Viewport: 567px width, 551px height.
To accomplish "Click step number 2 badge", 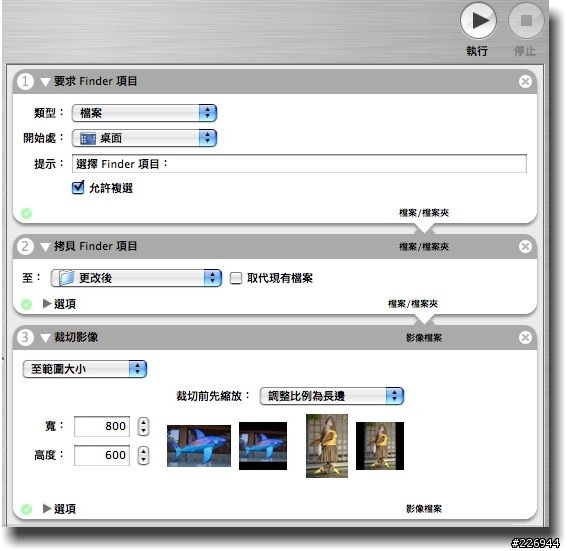I will 25,246.
